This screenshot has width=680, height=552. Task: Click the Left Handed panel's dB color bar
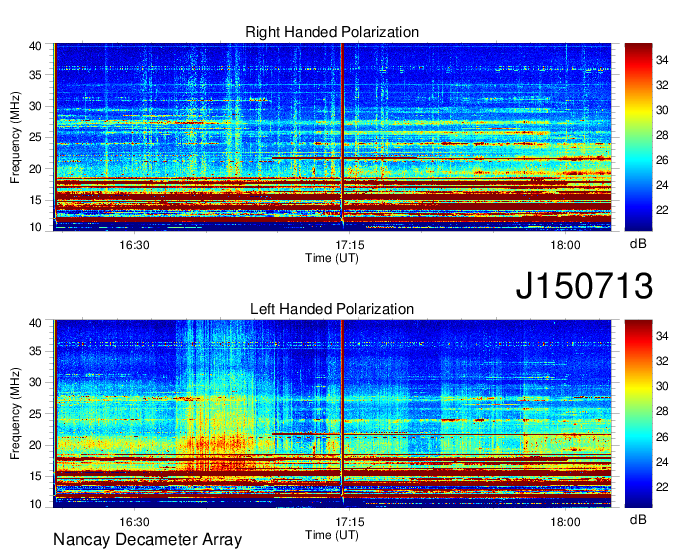click(x=638, y=414)
